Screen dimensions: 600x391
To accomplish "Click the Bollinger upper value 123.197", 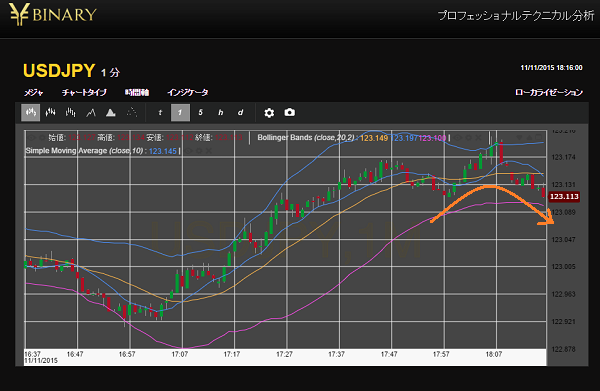I will [x=404, y=138].
